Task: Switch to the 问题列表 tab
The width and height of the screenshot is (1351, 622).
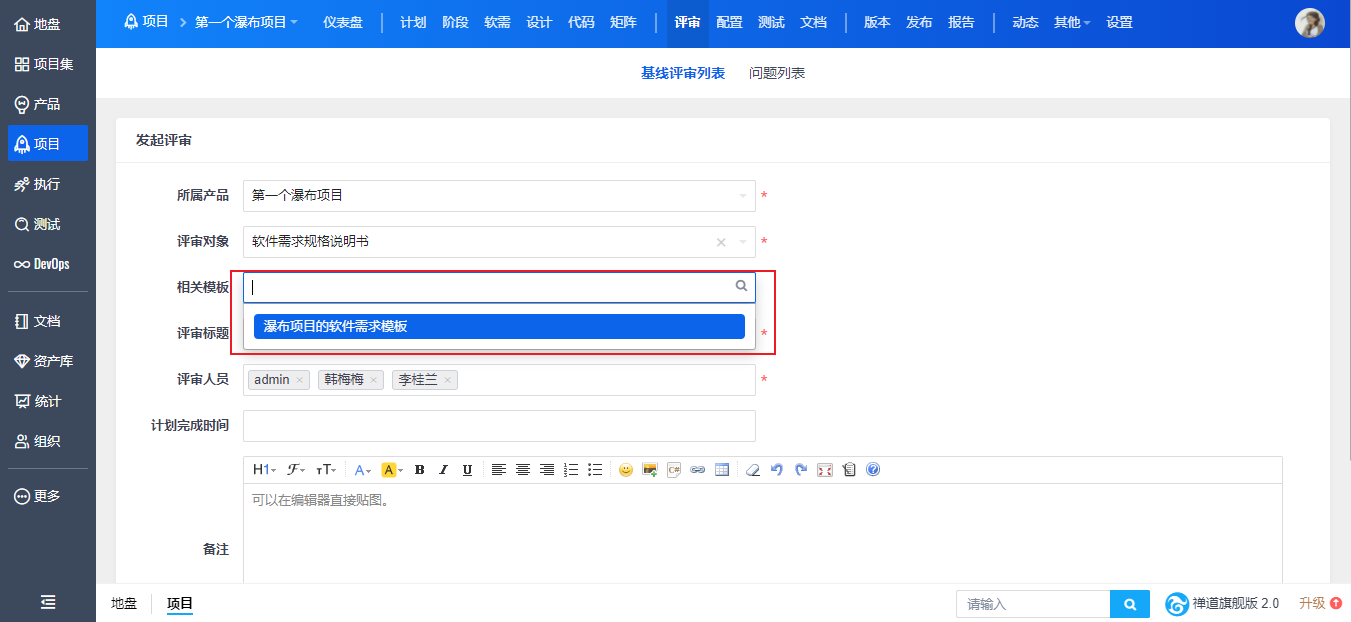Action: [x=777, y=73]
